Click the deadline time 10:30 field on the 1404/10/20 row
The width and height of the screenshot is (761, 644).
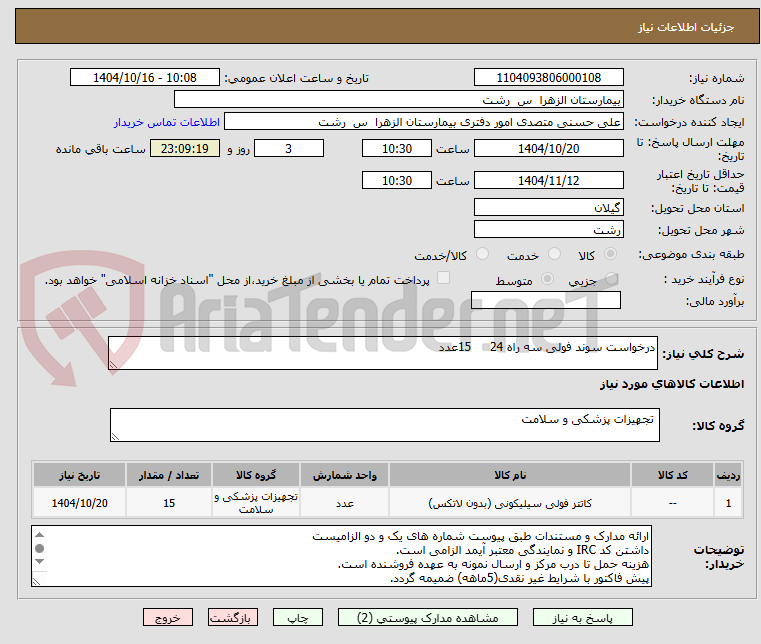pos(397,148)
